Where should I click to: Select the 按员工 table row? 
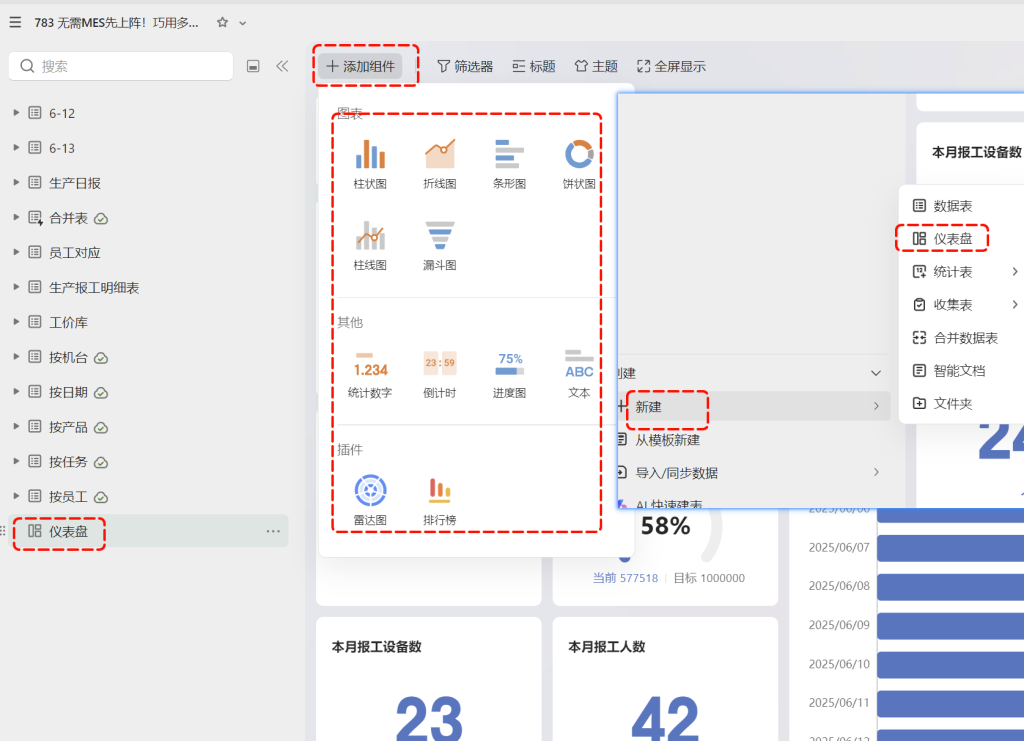tap(148, 497)
